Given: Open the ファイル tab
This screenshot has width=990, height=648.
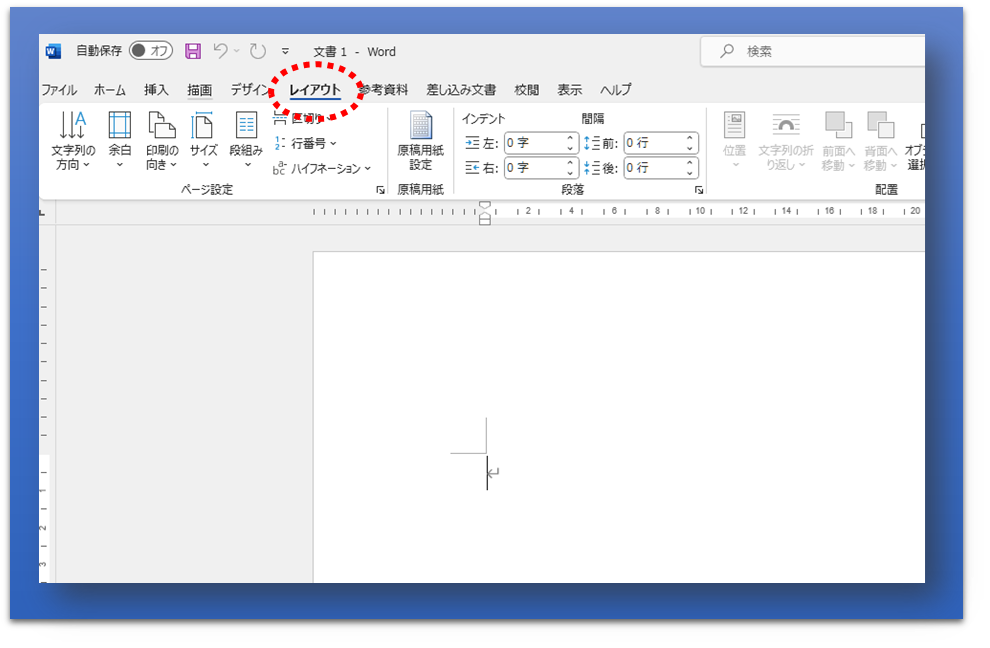Looking at the screenshot, I should click(59, 90).
